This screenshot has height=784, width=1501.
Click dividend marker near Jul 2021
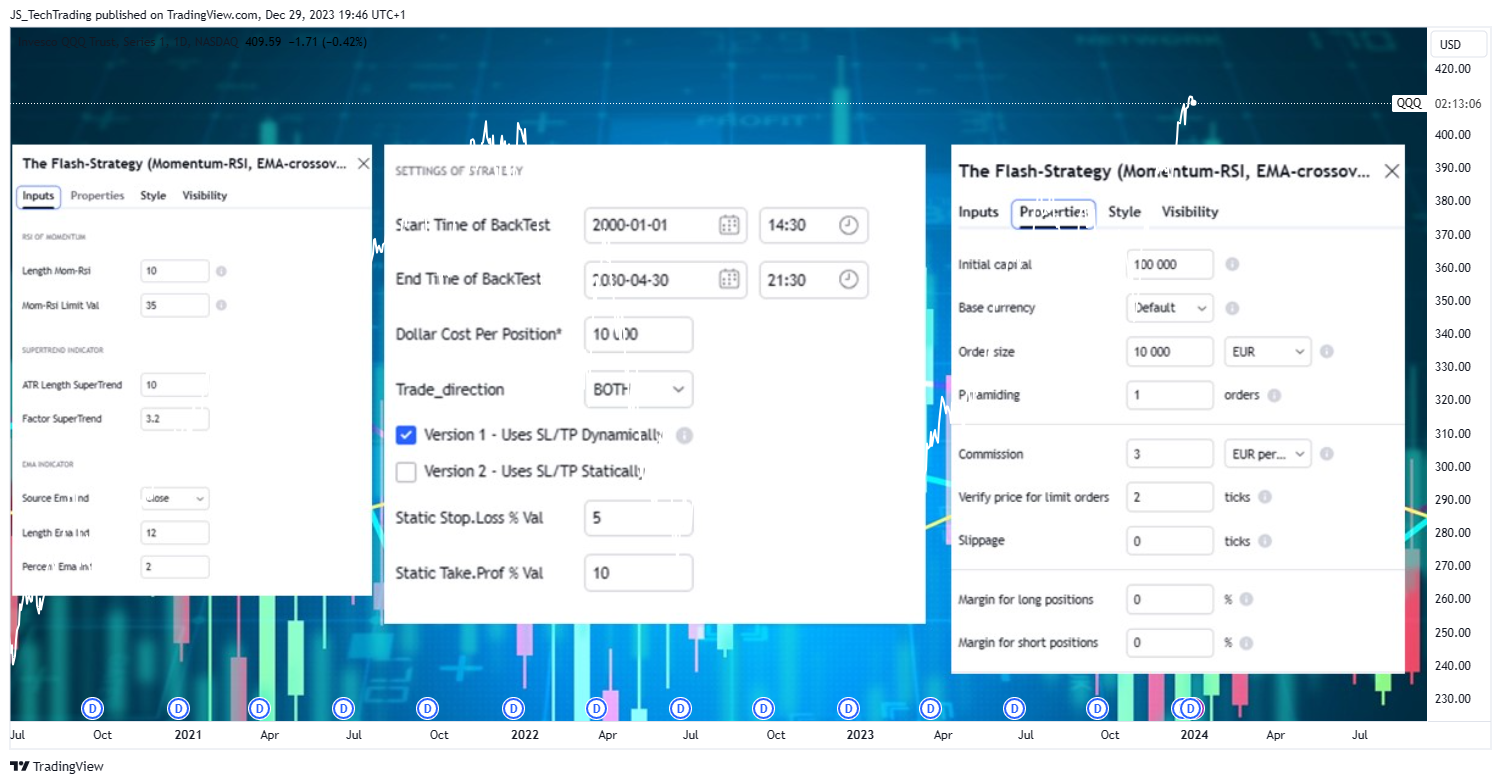(345, 708)
